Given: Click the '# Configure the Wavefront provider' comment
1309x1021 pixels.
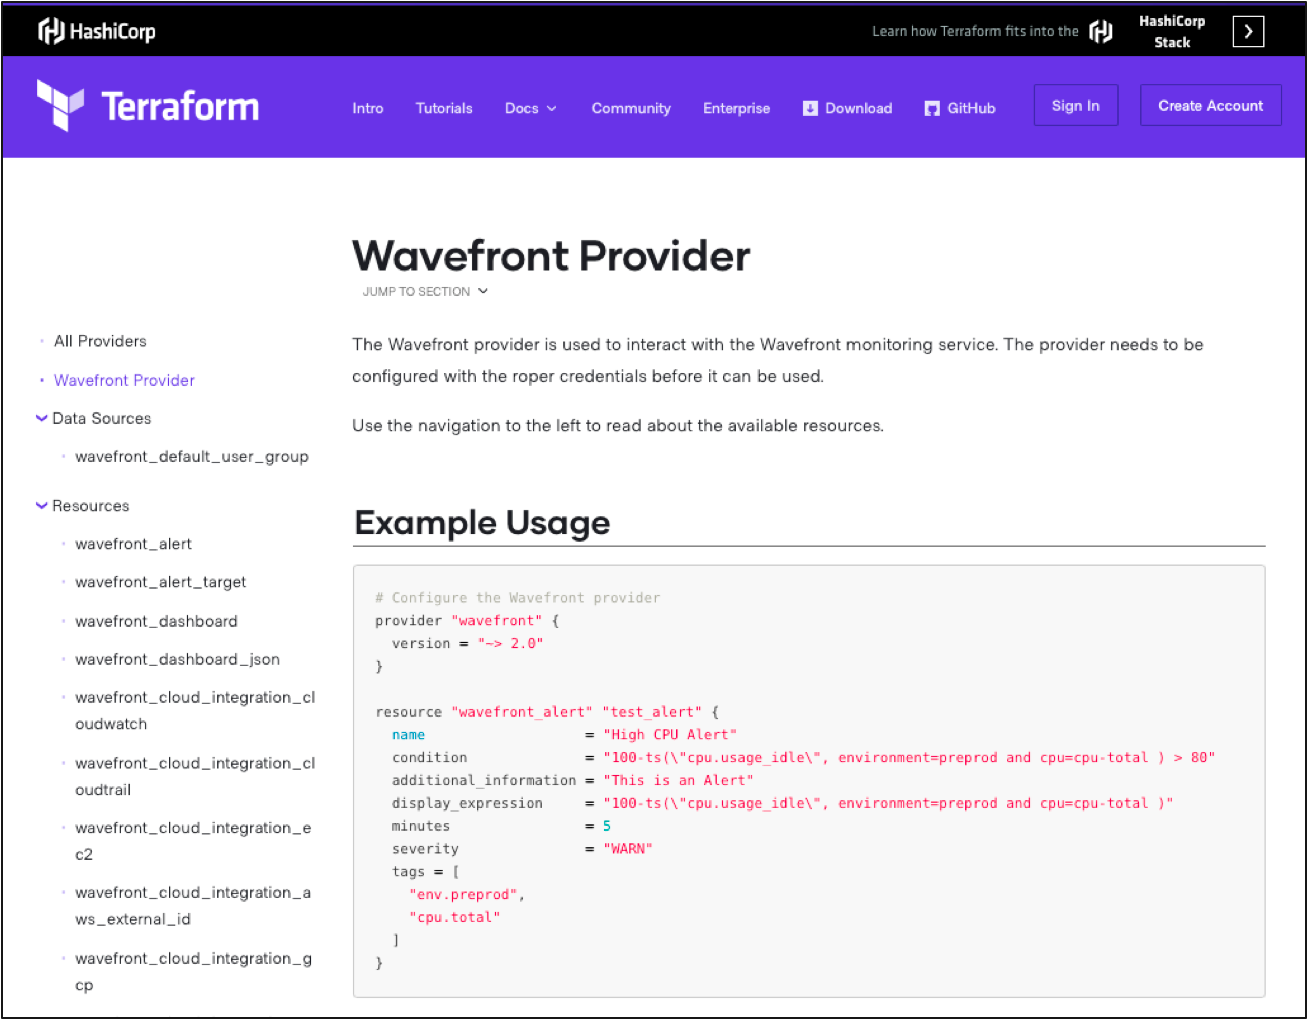Looking at the screenshot, I should [x=517, y=598].
